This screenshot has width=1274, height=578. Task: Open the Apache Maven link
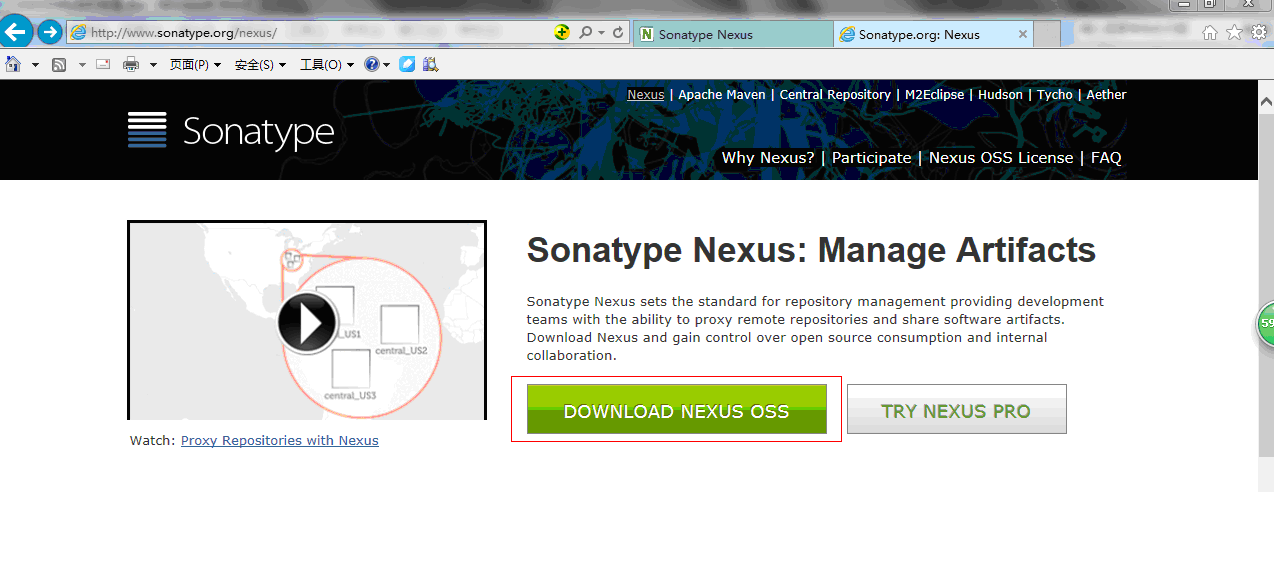(722, 95)
